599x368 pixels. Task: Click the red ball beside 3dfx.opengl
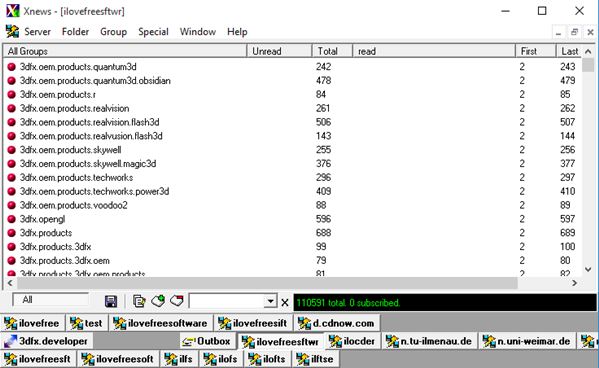(11, 219)
